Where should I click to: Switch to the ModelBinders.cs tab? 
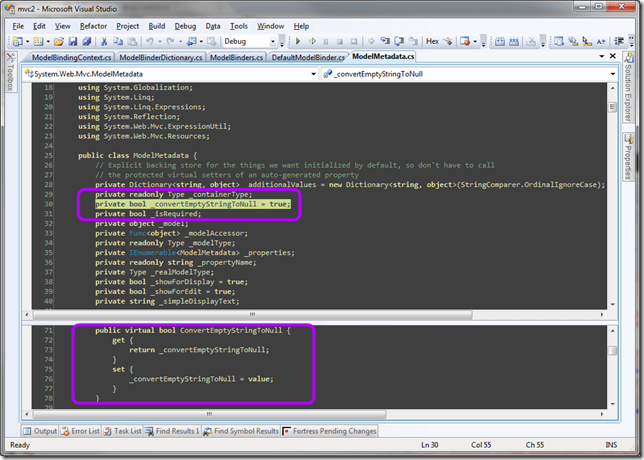(x=236, y=57)
